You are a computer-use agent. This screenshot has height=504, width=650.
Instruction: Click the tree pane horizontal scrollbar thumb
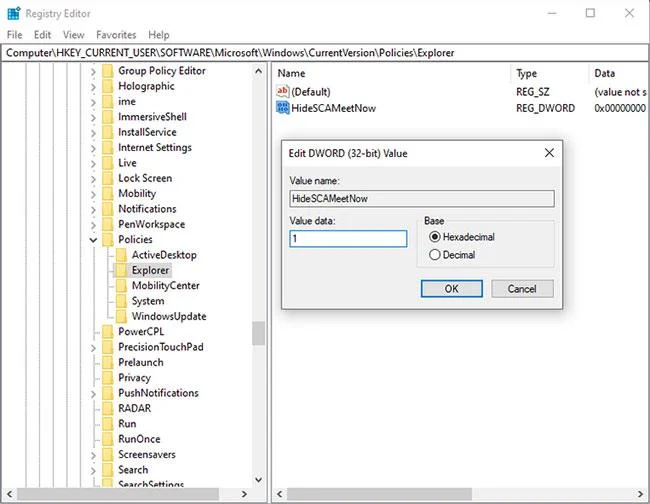[118, 494]
